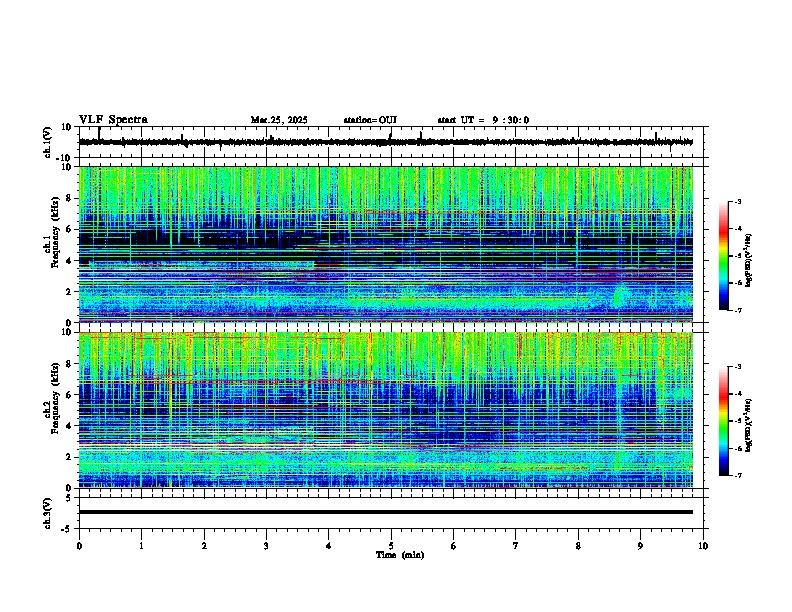Screen dimensions: 792x612
Task: Click the "ch.3(V)" axis label
Action: pyautogui.click(x=47, y=514)
